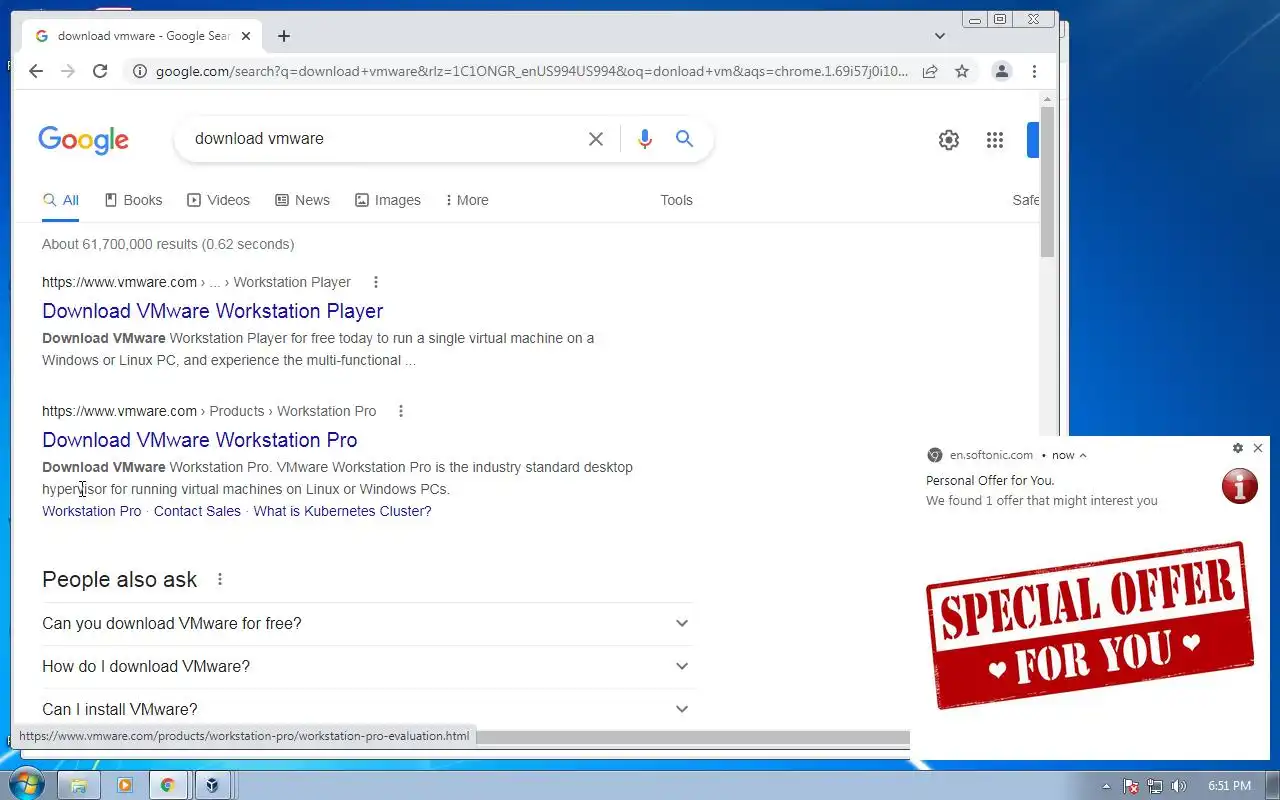Bookmark this tab with the star icon
The width and height of the screenshot is (1280, 800).
[962, 71]
